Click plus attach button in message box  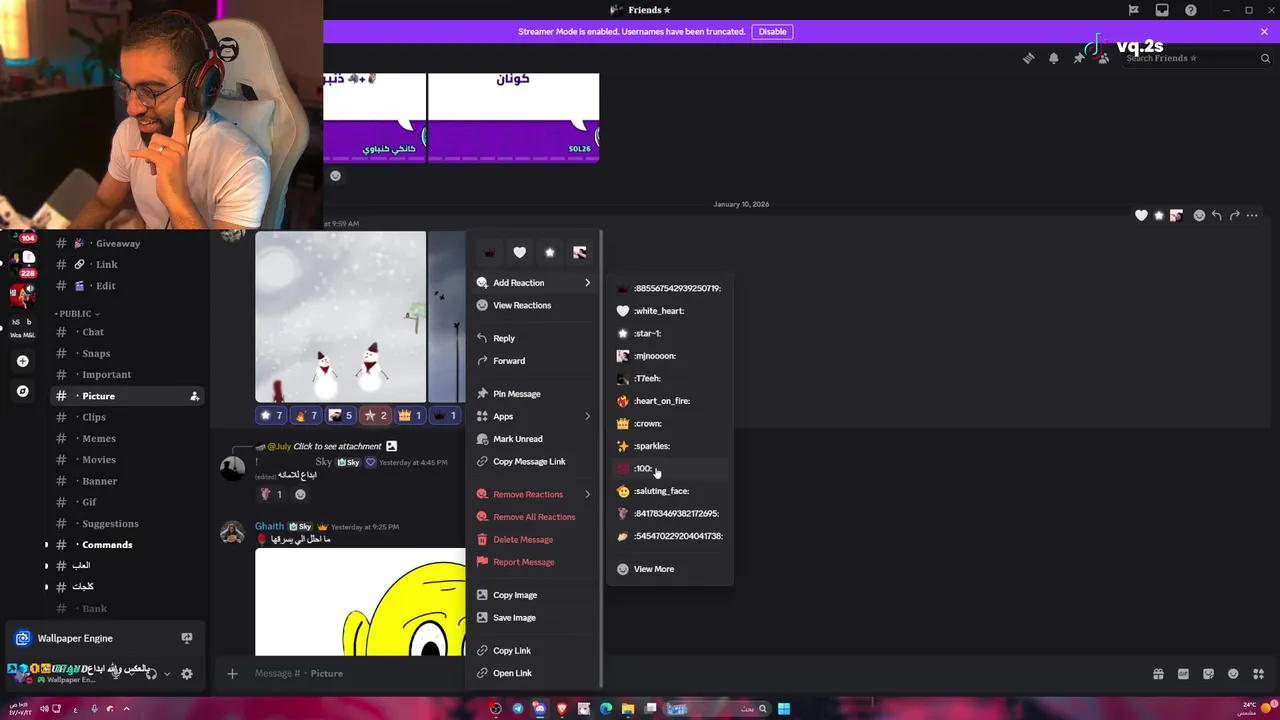(232, 674)
